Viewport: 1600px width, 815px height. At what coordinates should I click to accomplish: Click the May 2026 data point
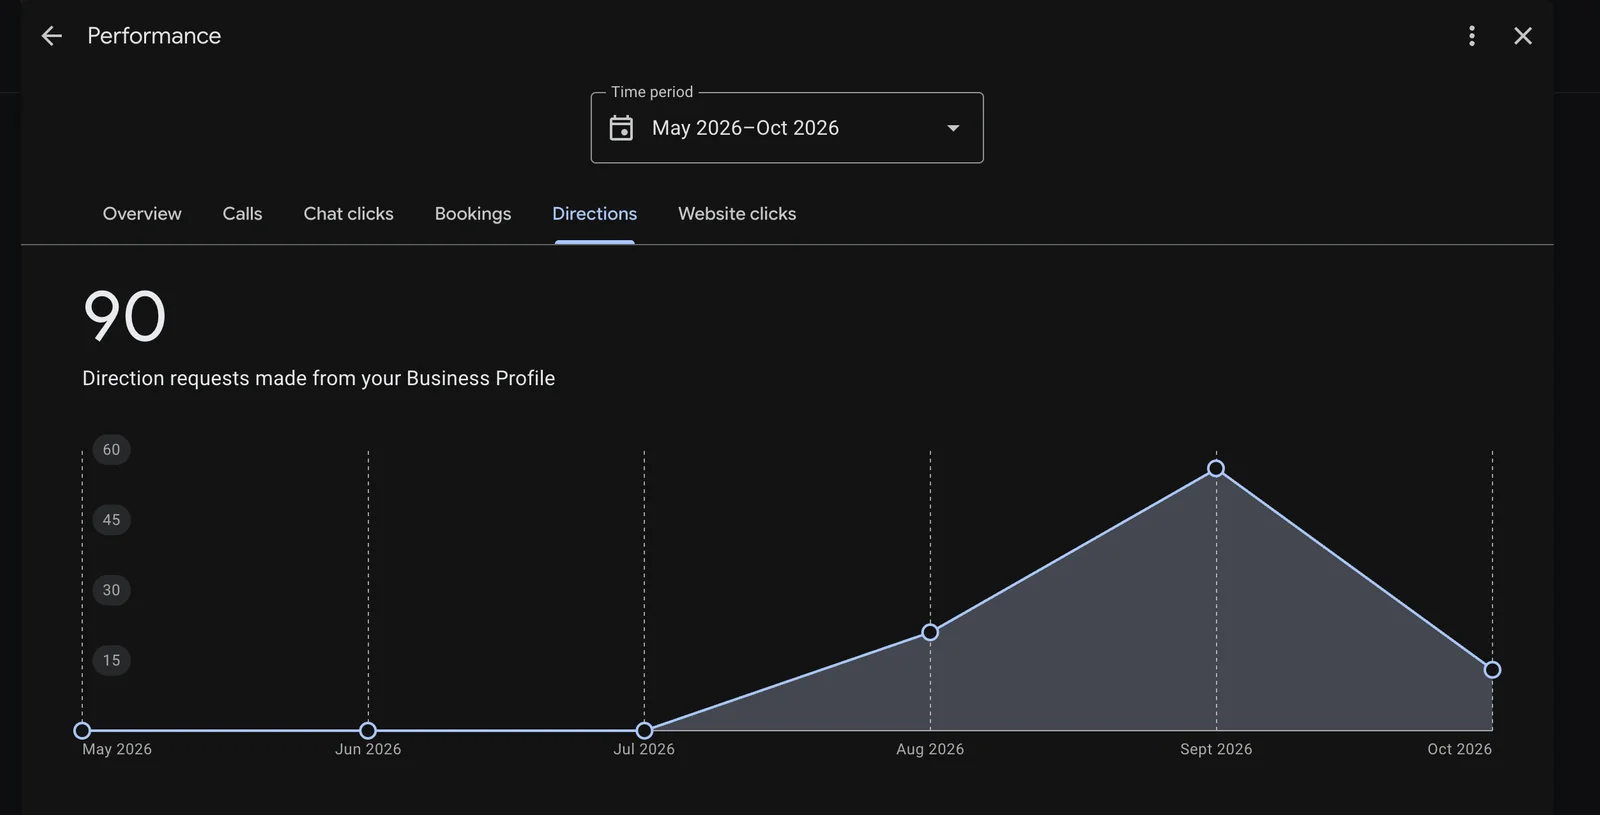pos(82,731)
